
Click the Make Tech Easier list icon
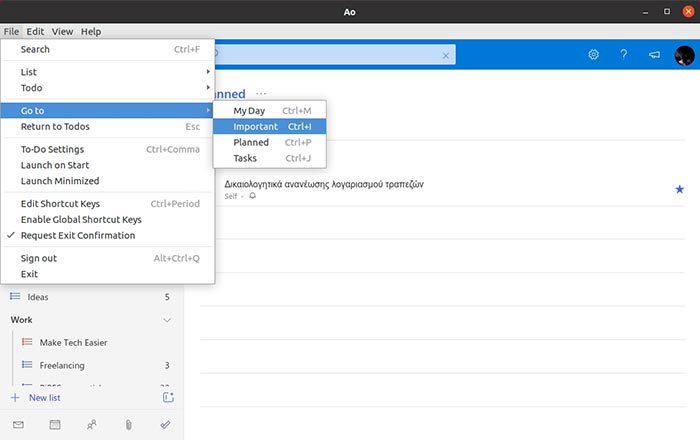pyautogui.click(x=27, y=342)
